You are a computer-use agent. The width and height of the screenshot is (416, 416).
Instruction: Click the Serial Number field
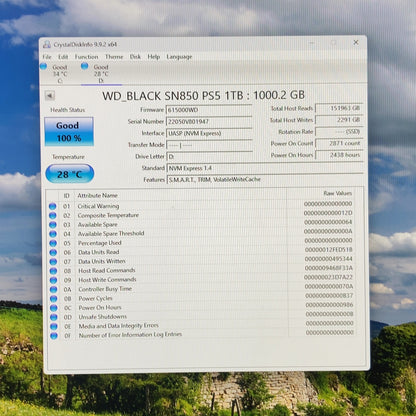tap(209, 121)
